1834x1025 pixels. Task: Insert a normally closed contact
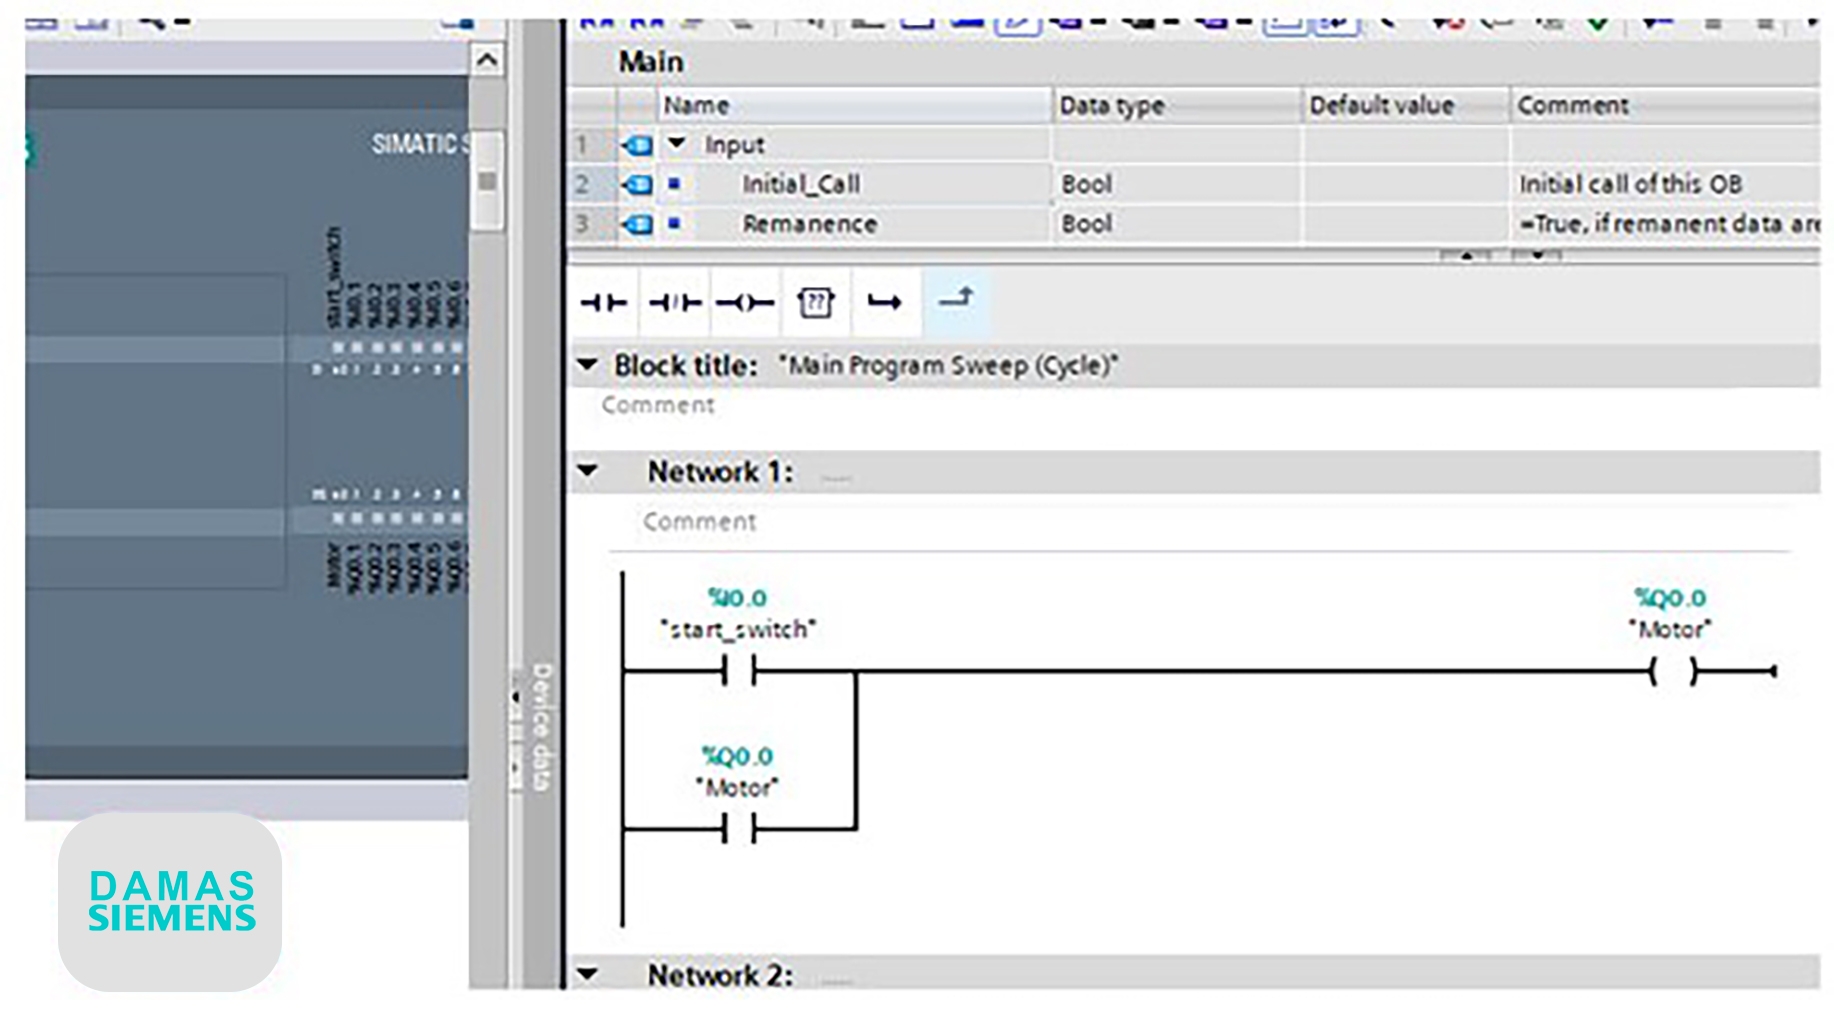674,302
